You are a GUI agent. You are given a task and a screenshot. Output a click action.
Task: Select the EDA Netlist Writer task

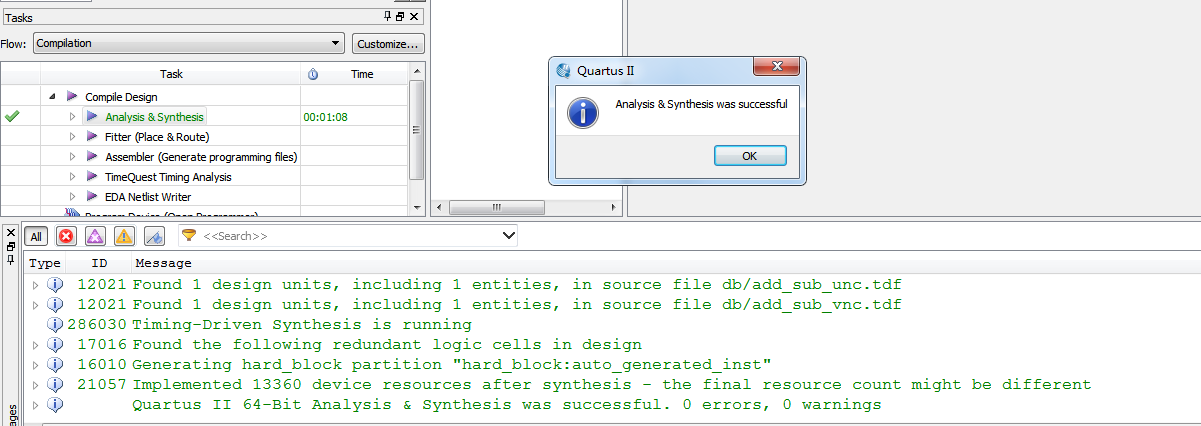(x=148, y=197)
